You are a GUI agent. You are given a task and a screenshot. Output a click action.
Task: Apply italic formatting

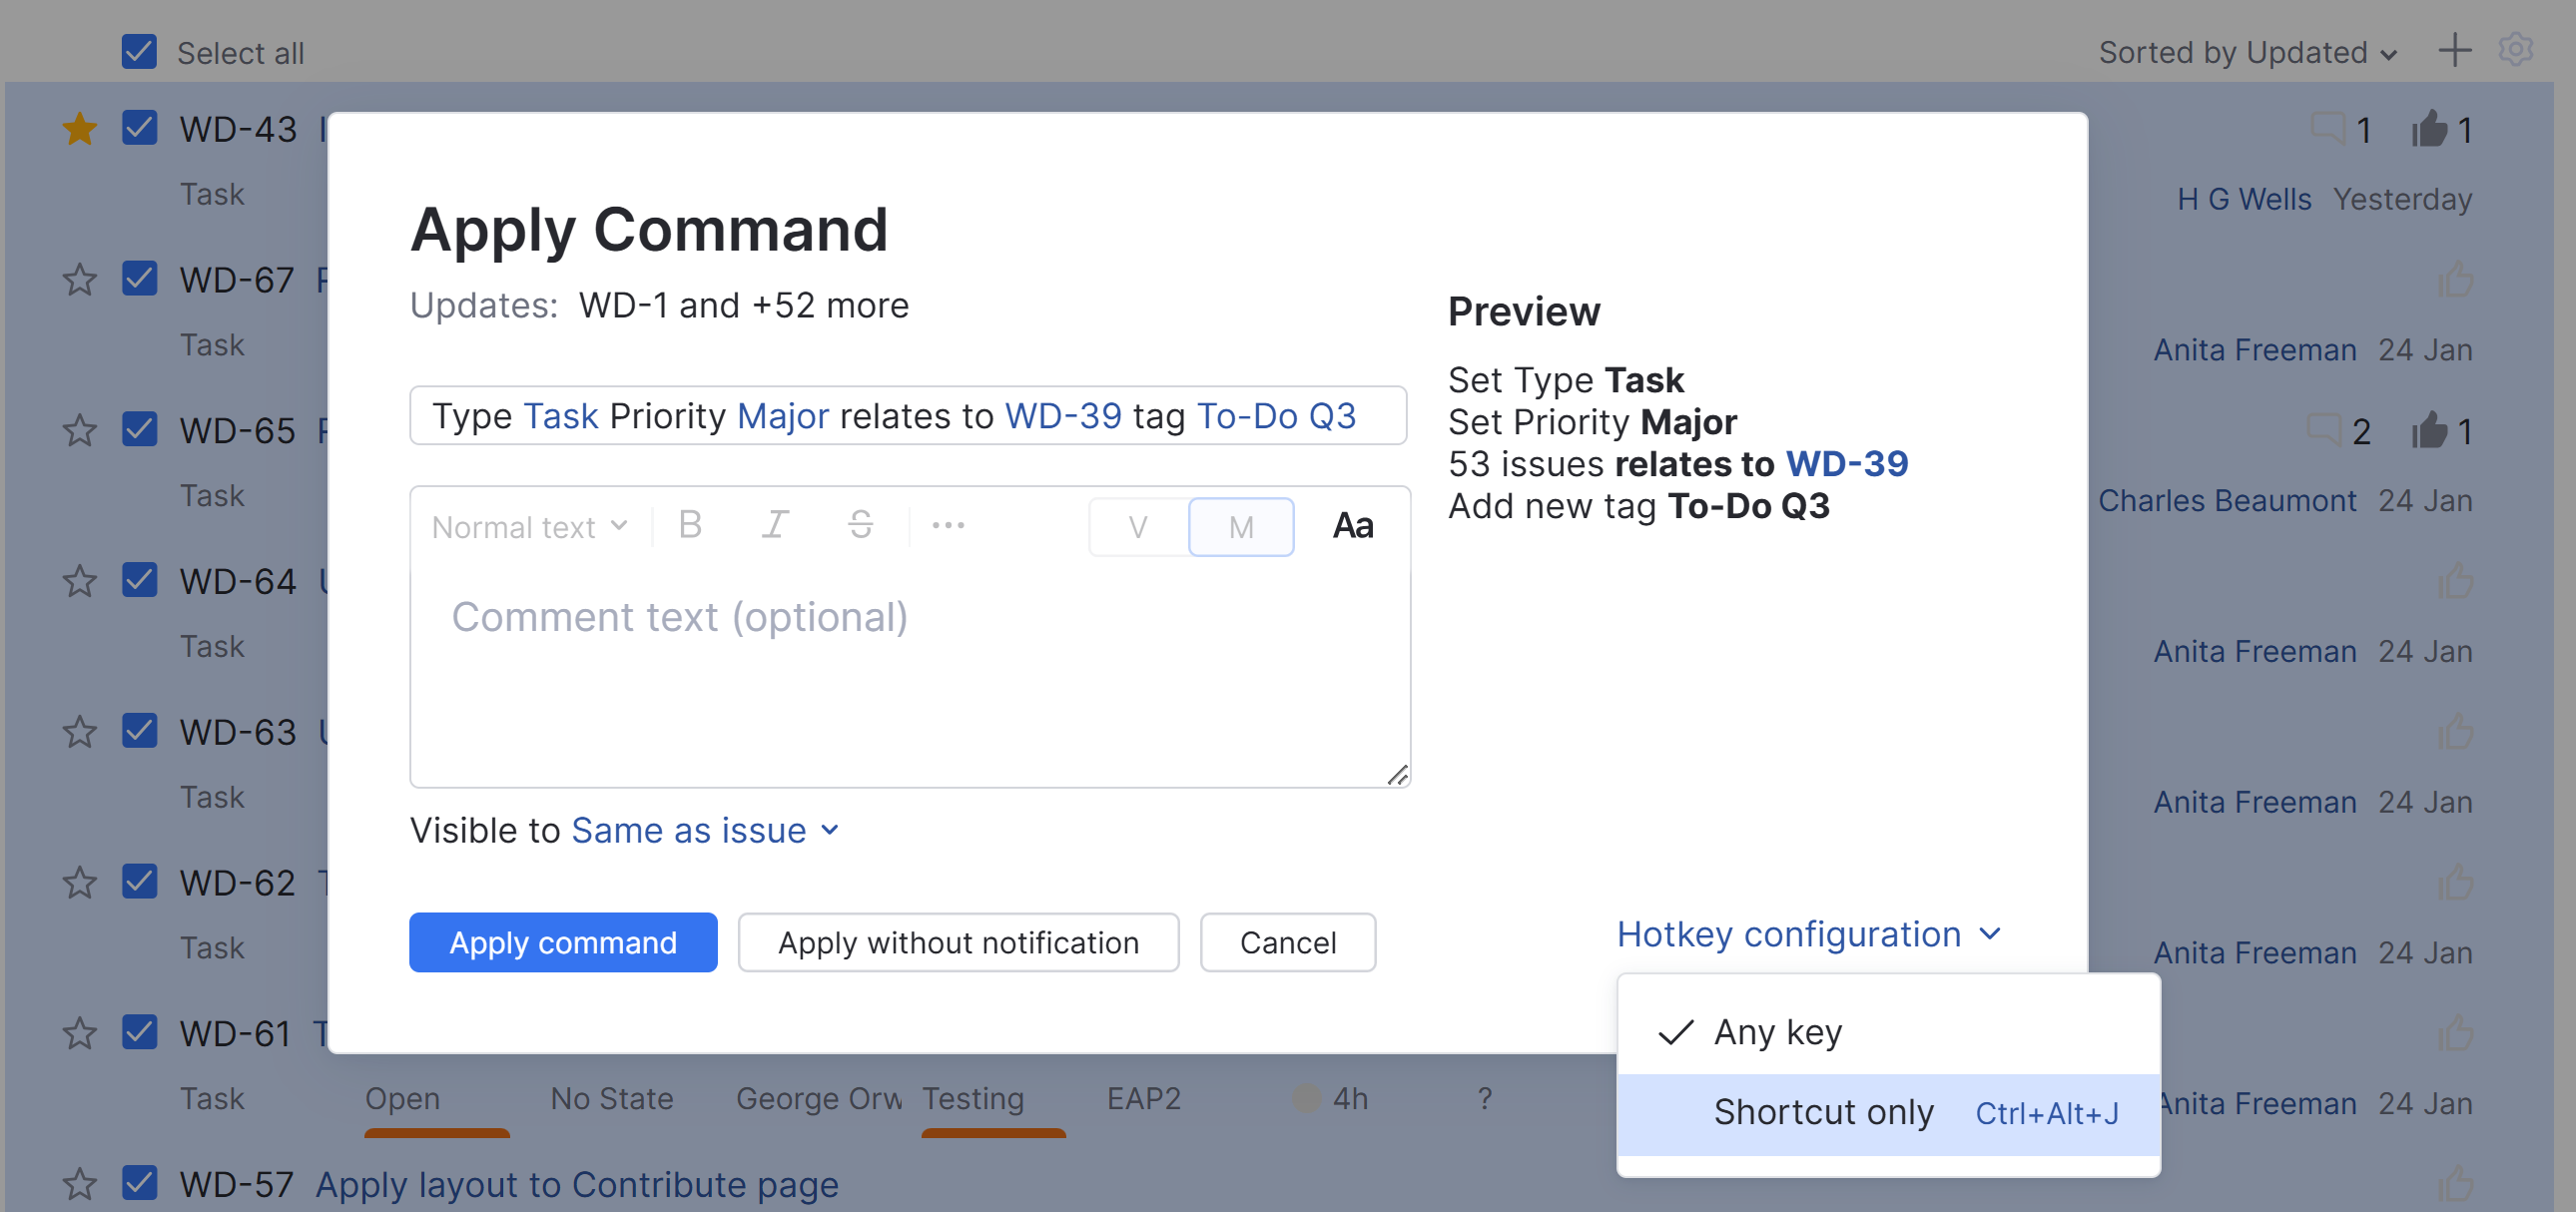(776, 525)
